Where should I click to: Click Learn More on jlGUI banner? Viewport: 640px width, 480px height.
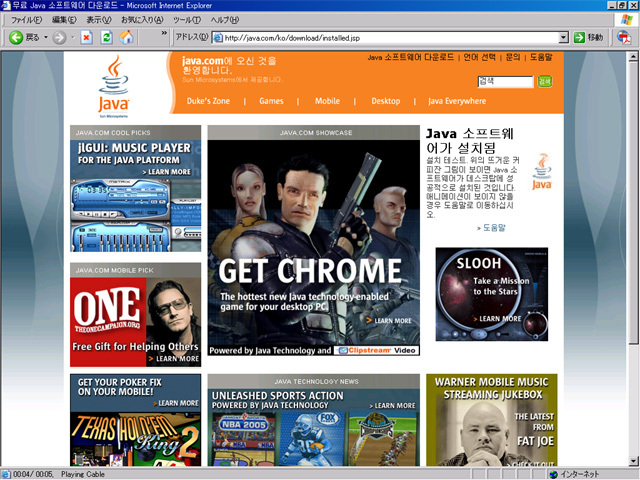click(167, 172)
